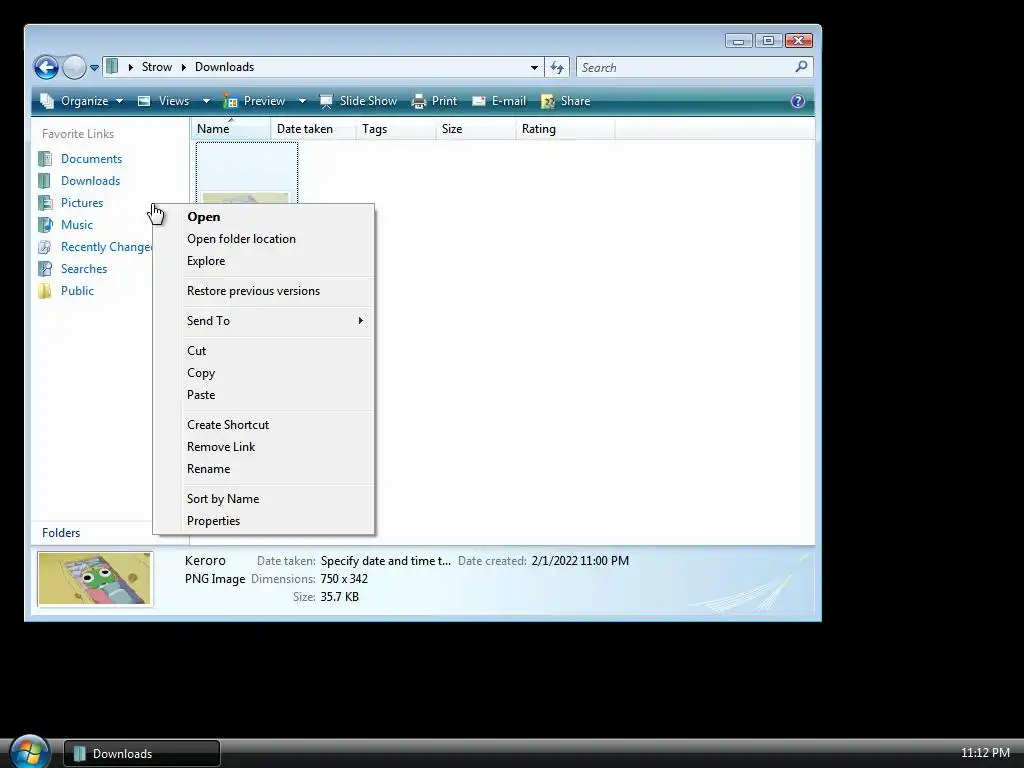Sort by the Tags column header

(396, 129)
